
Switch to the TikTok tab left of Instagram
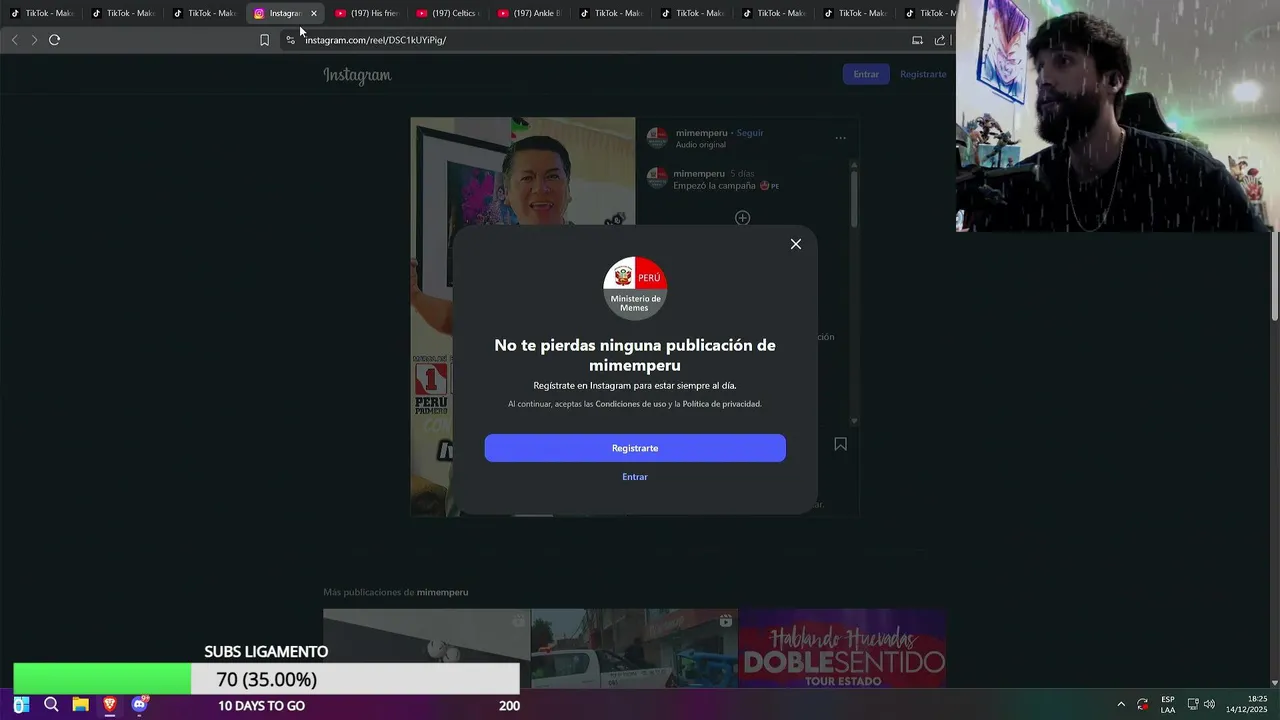coord(204,13)
